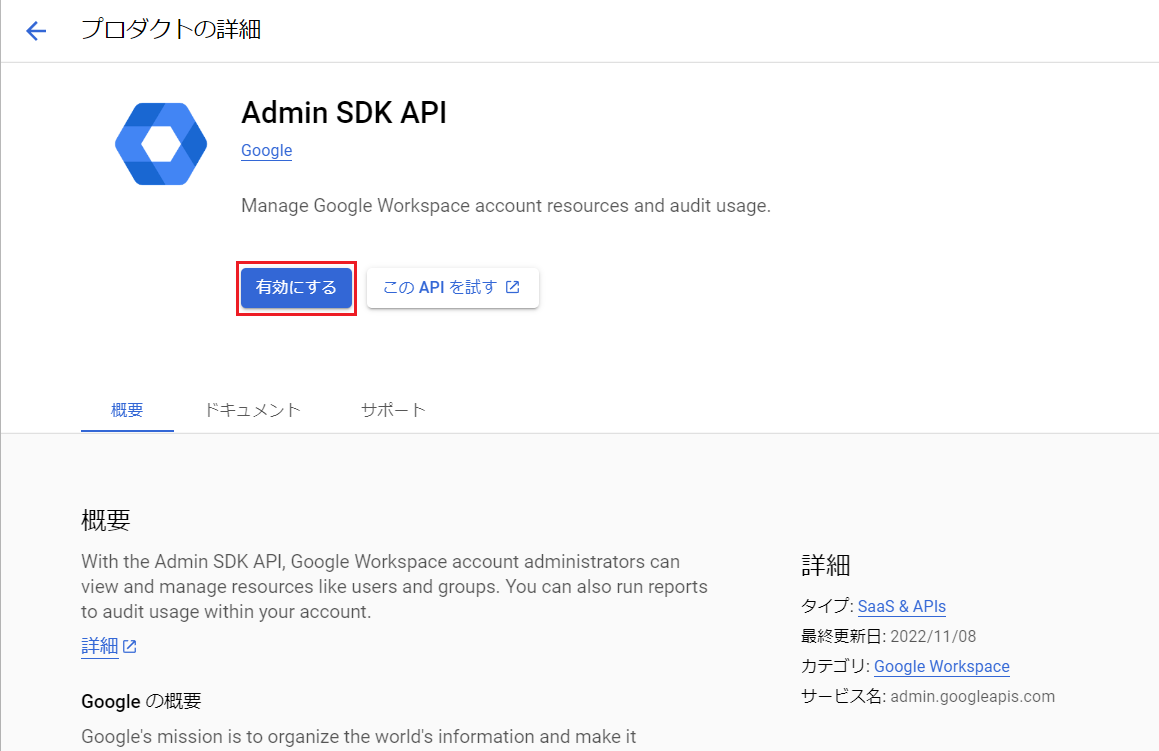Open the この API を試す button
The image size is (1159, 751).
[452, 288]
